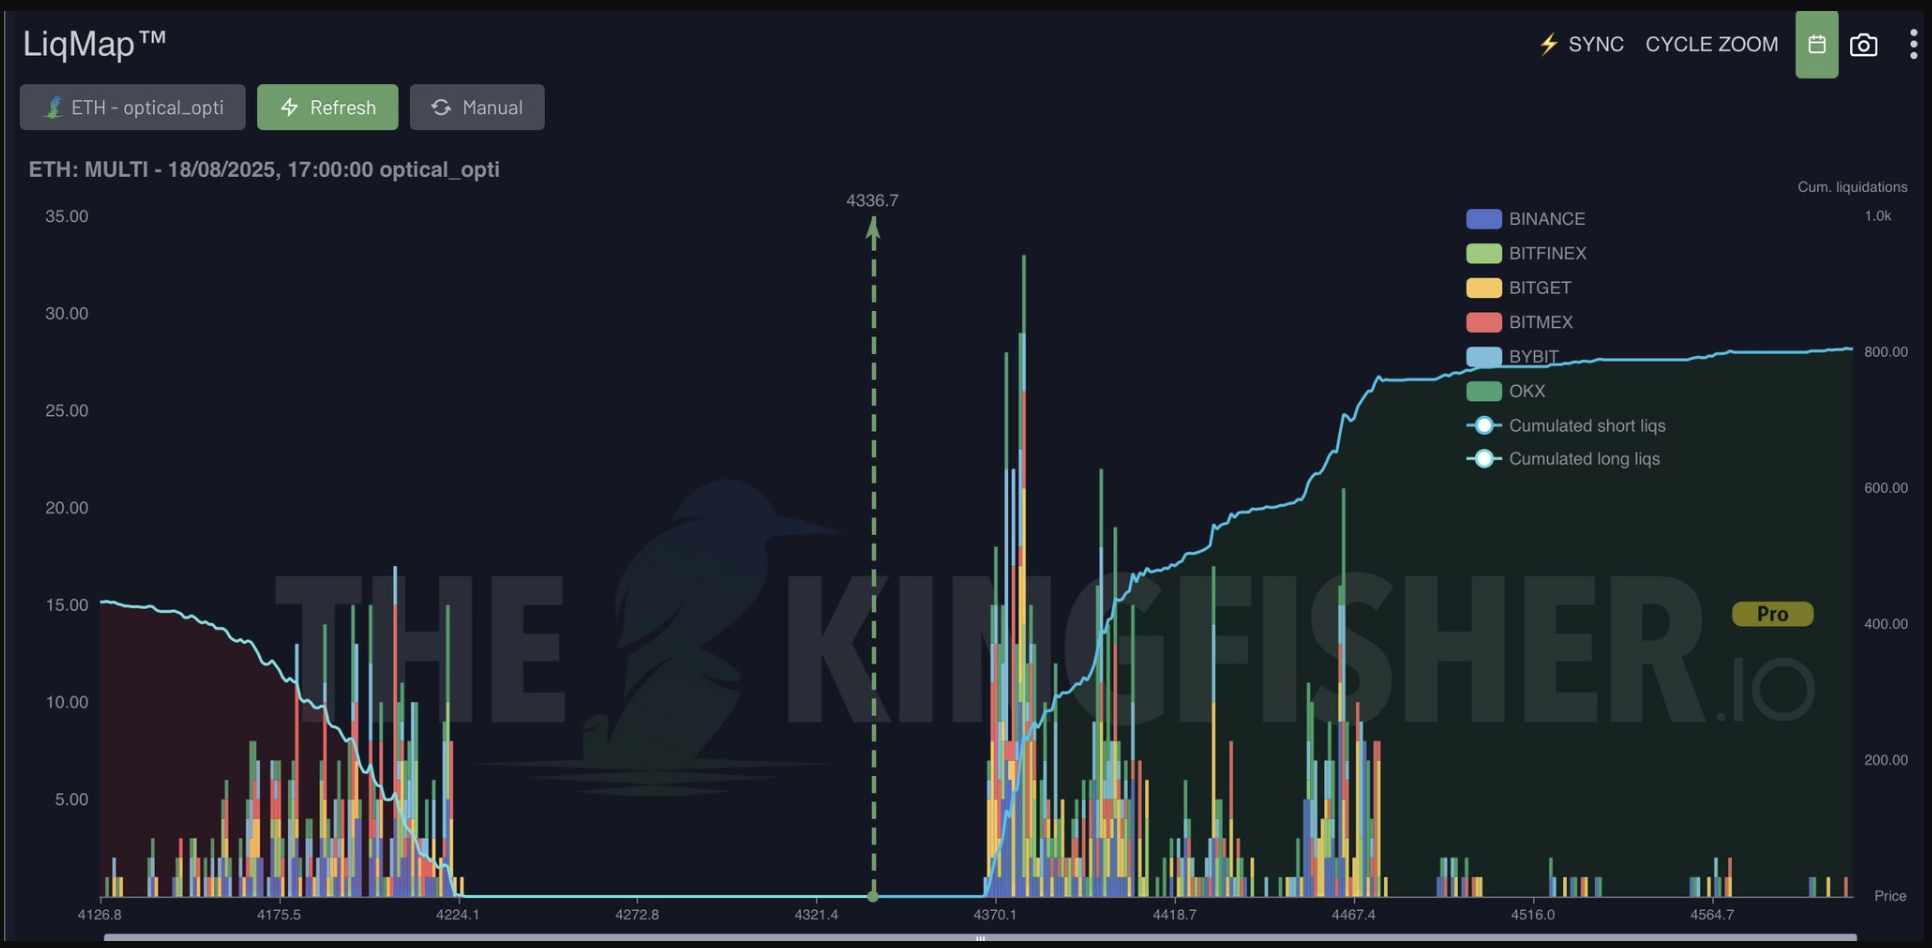Click the lightning bolt SYNC icon
Screen dimensions: 1932x948
(1548, 44)
